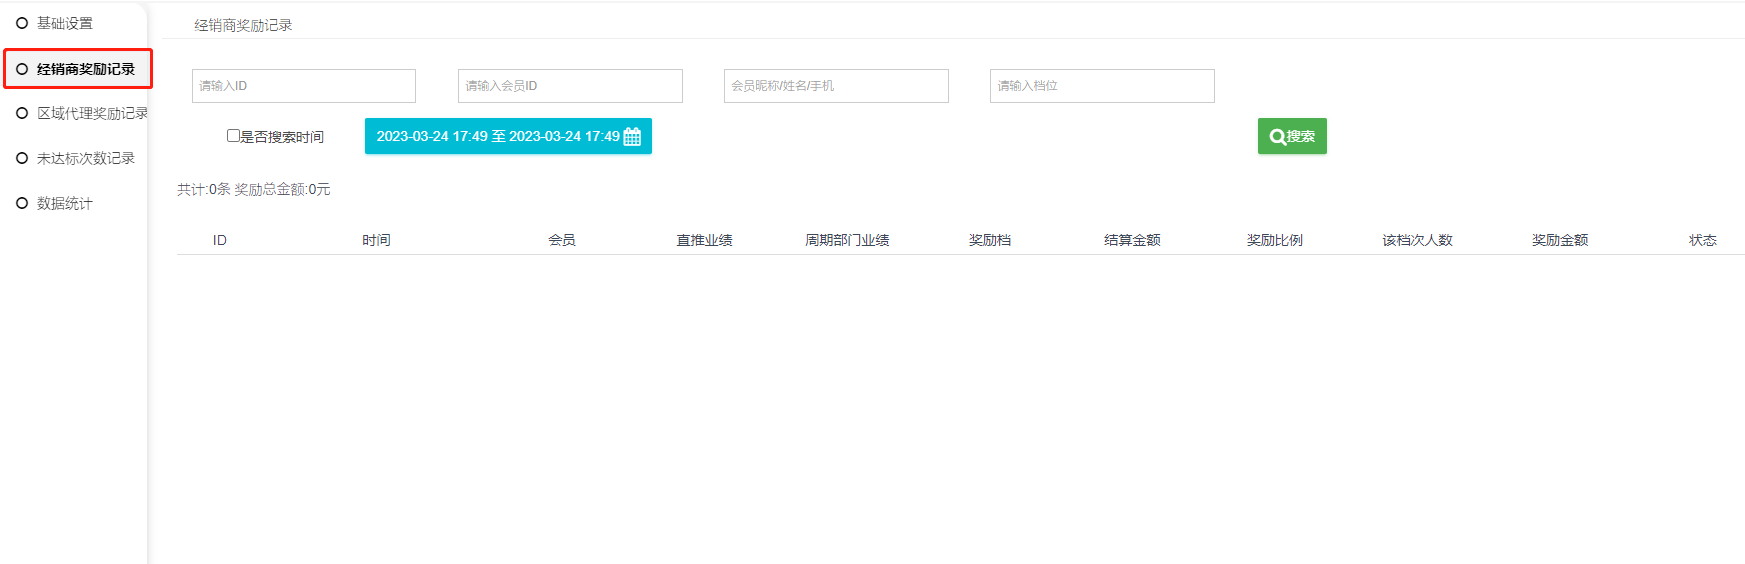Screen dimensions: 1745x564
Task: Enable the 是否搜索时间 checkbox
Action: (x=233, y=136)
